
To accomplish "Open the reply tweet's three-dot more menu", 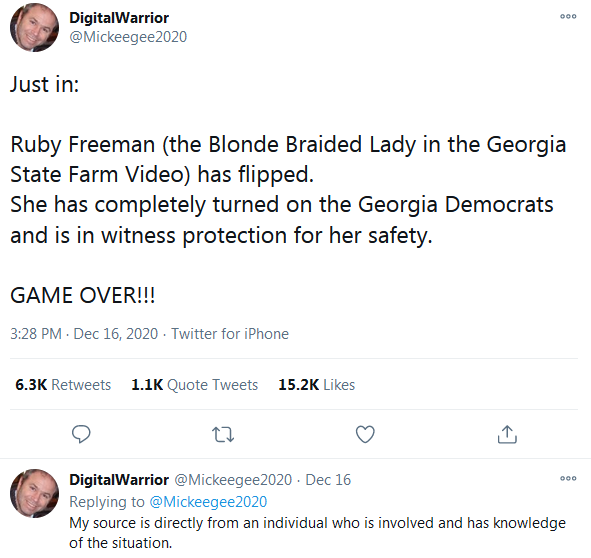I will pos(568,478).
